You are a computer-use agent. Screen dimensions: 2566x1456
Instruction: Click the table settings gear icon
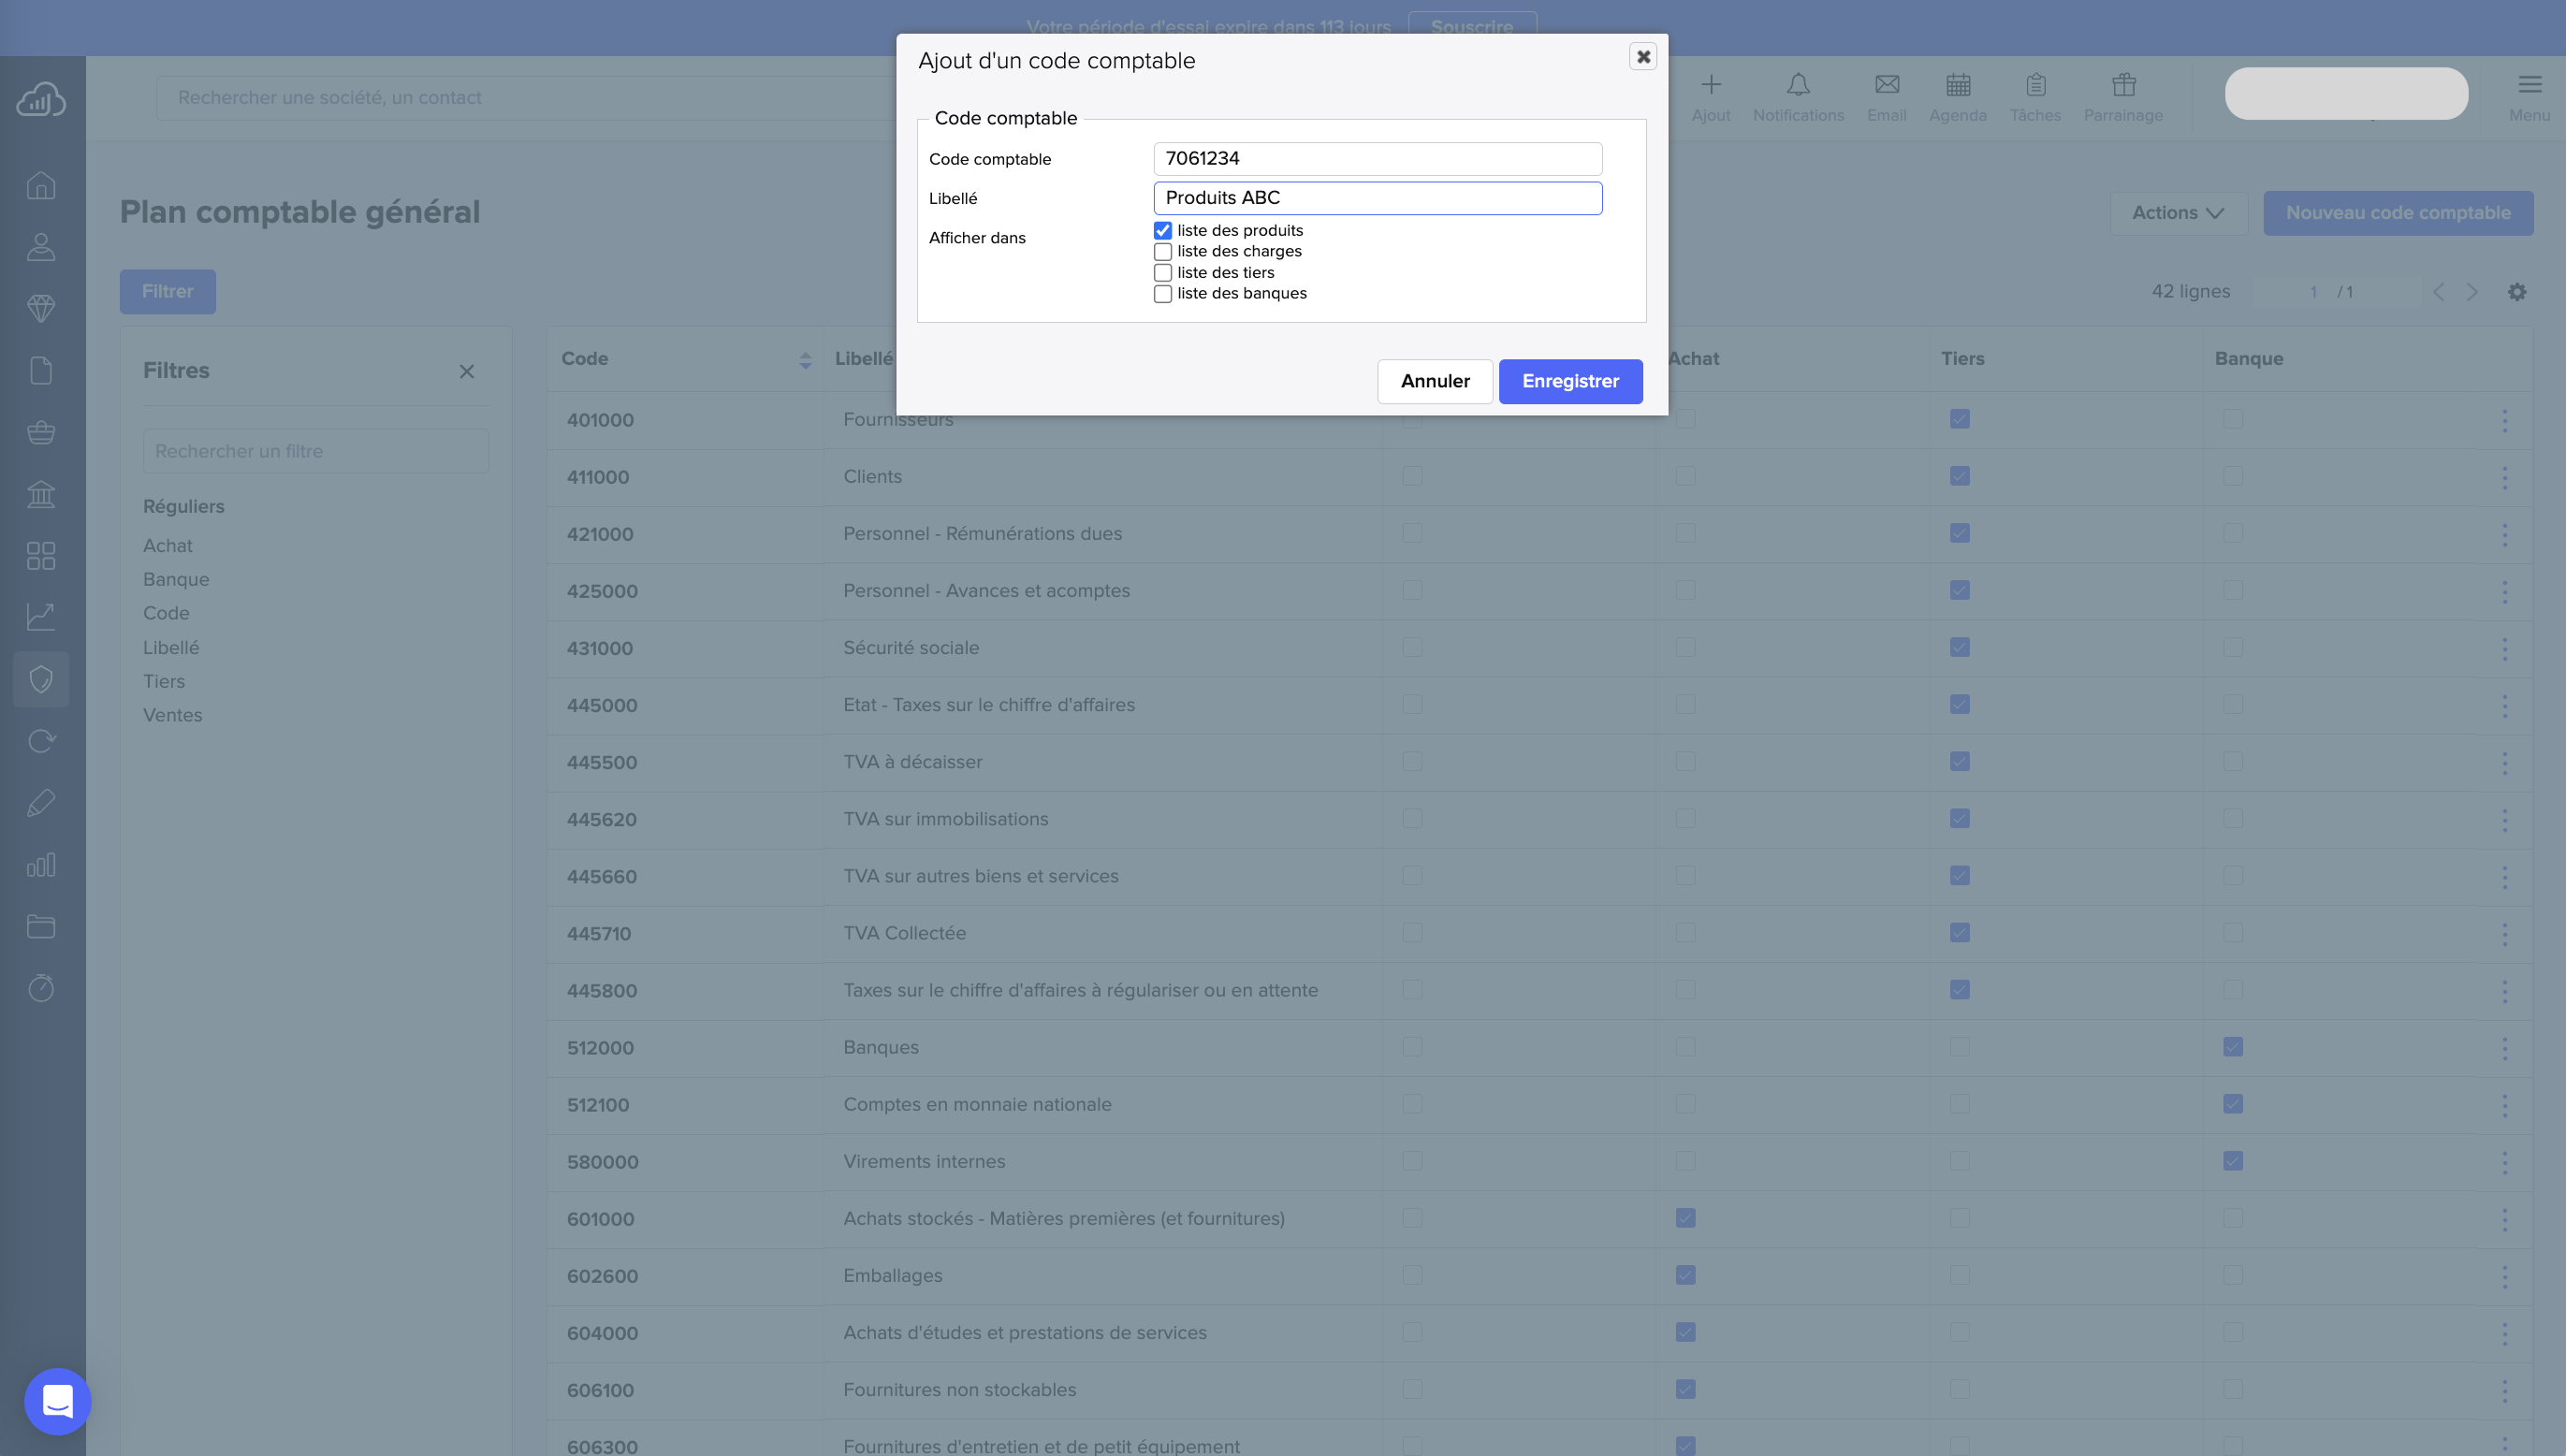click(2516, 292)
